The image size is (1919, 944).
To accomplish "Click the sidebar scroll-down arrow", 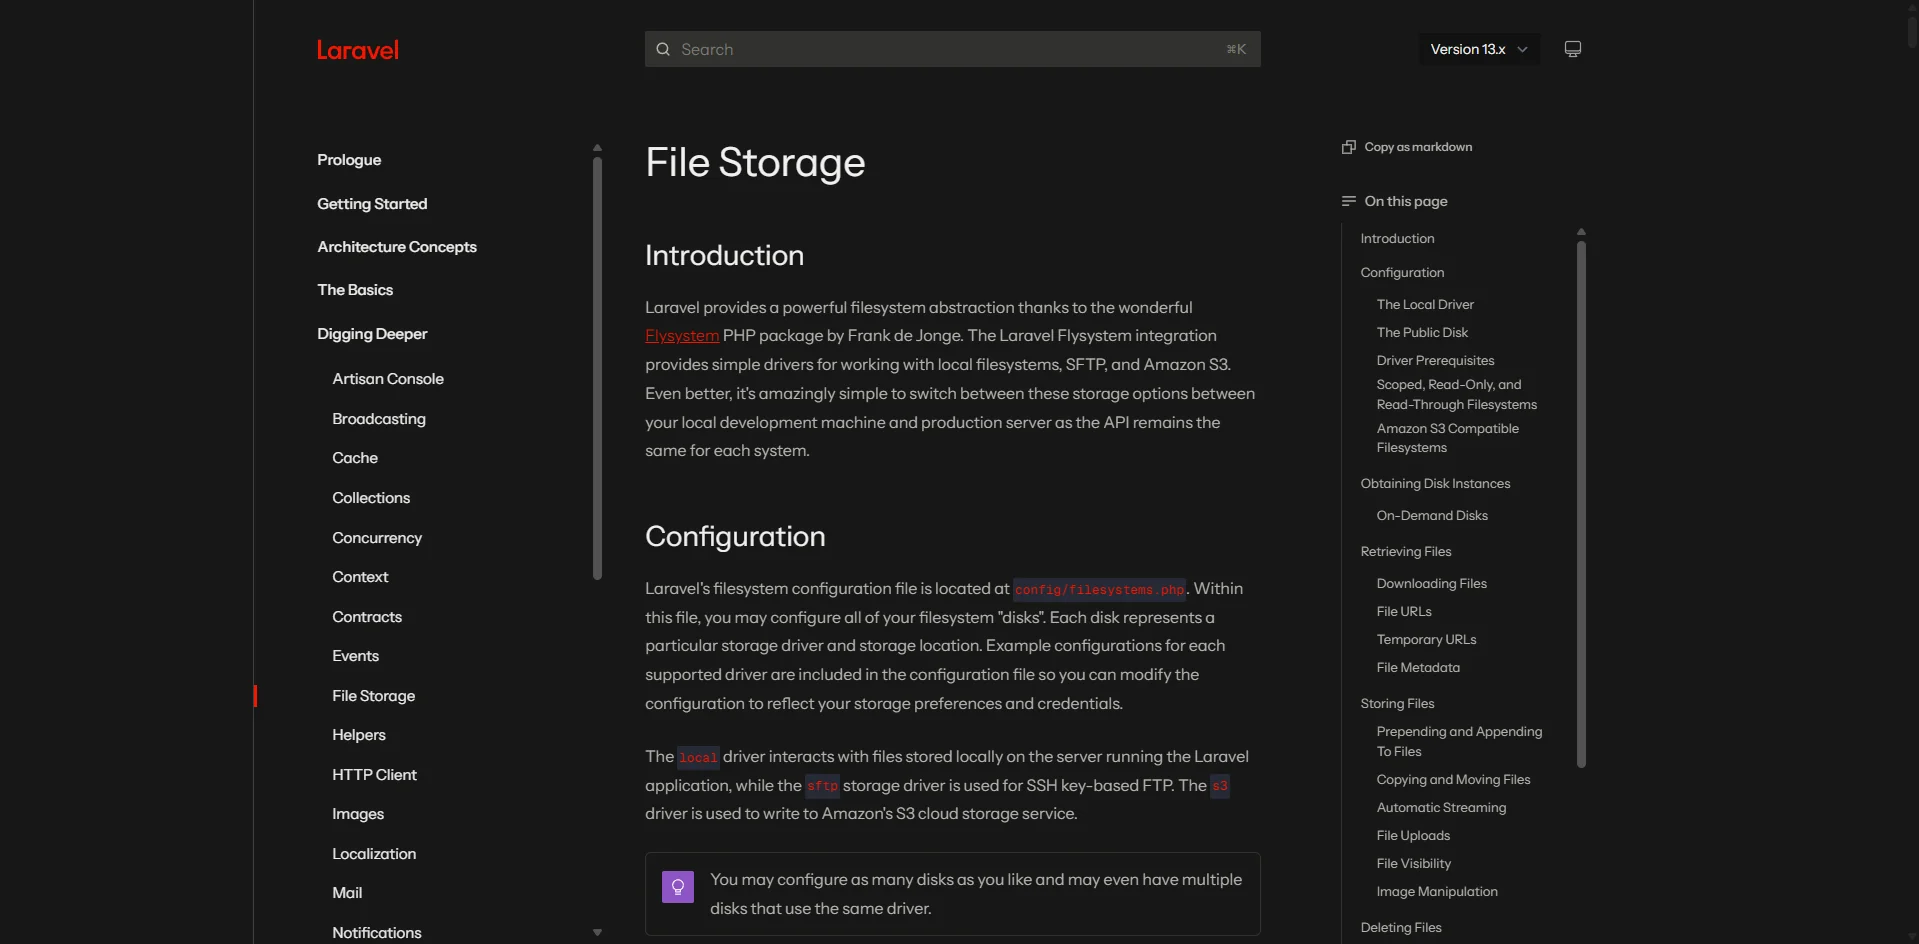I will (597, 932).
